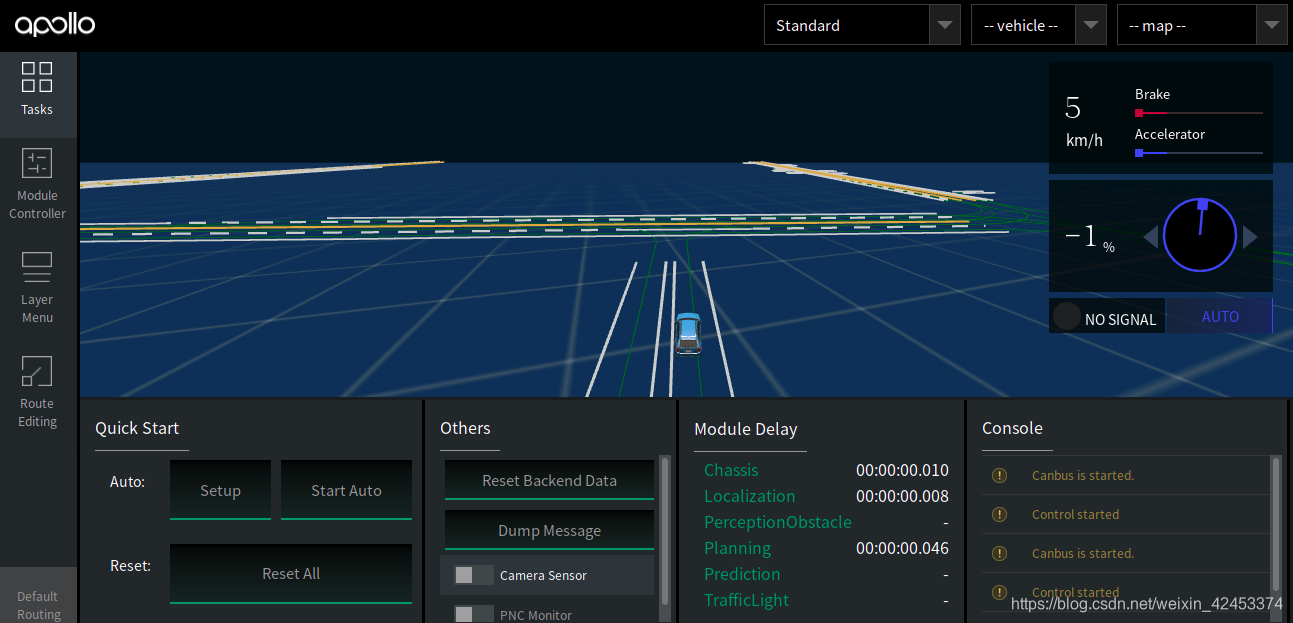Screen dimensions: 1293x623
Task: Click the blue car in the 3D view
Action: (x=688, y=333)
